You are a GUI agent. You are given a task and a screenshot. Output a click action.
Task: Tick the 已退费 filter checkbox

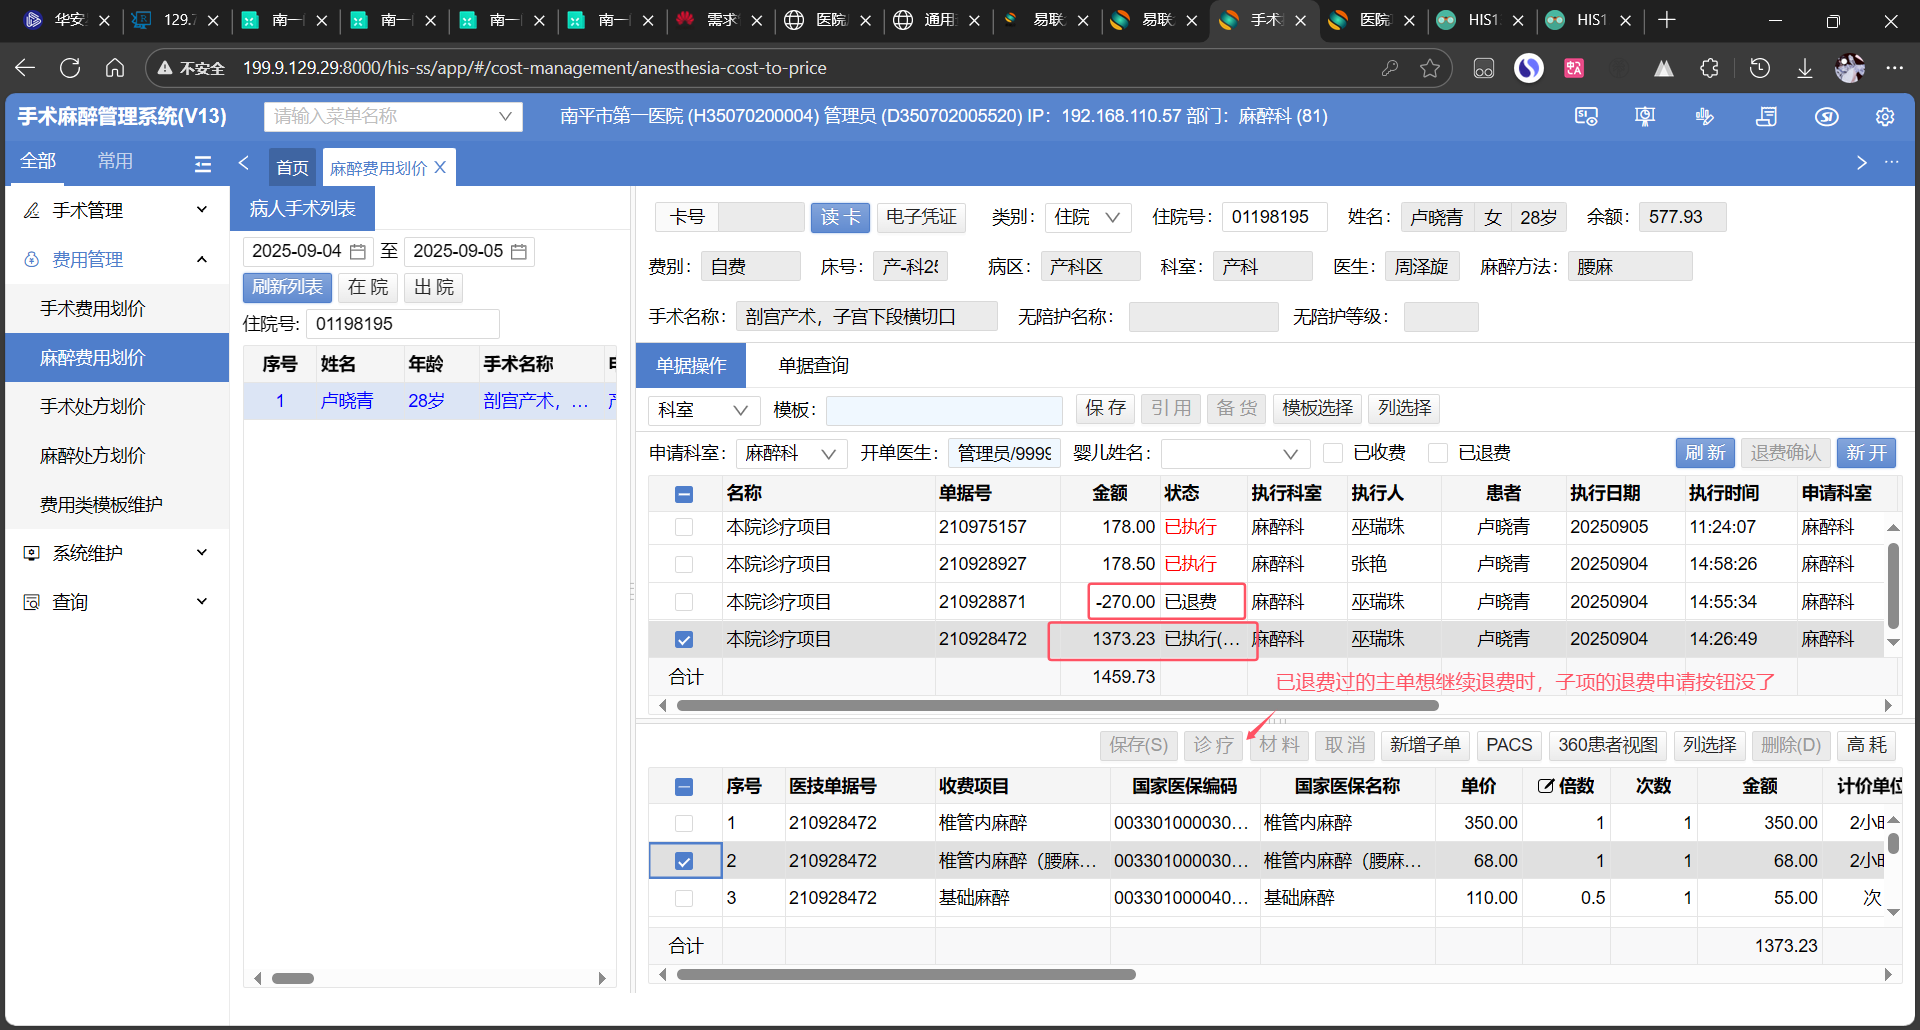pyautogui.click(x=1438, y=453)
